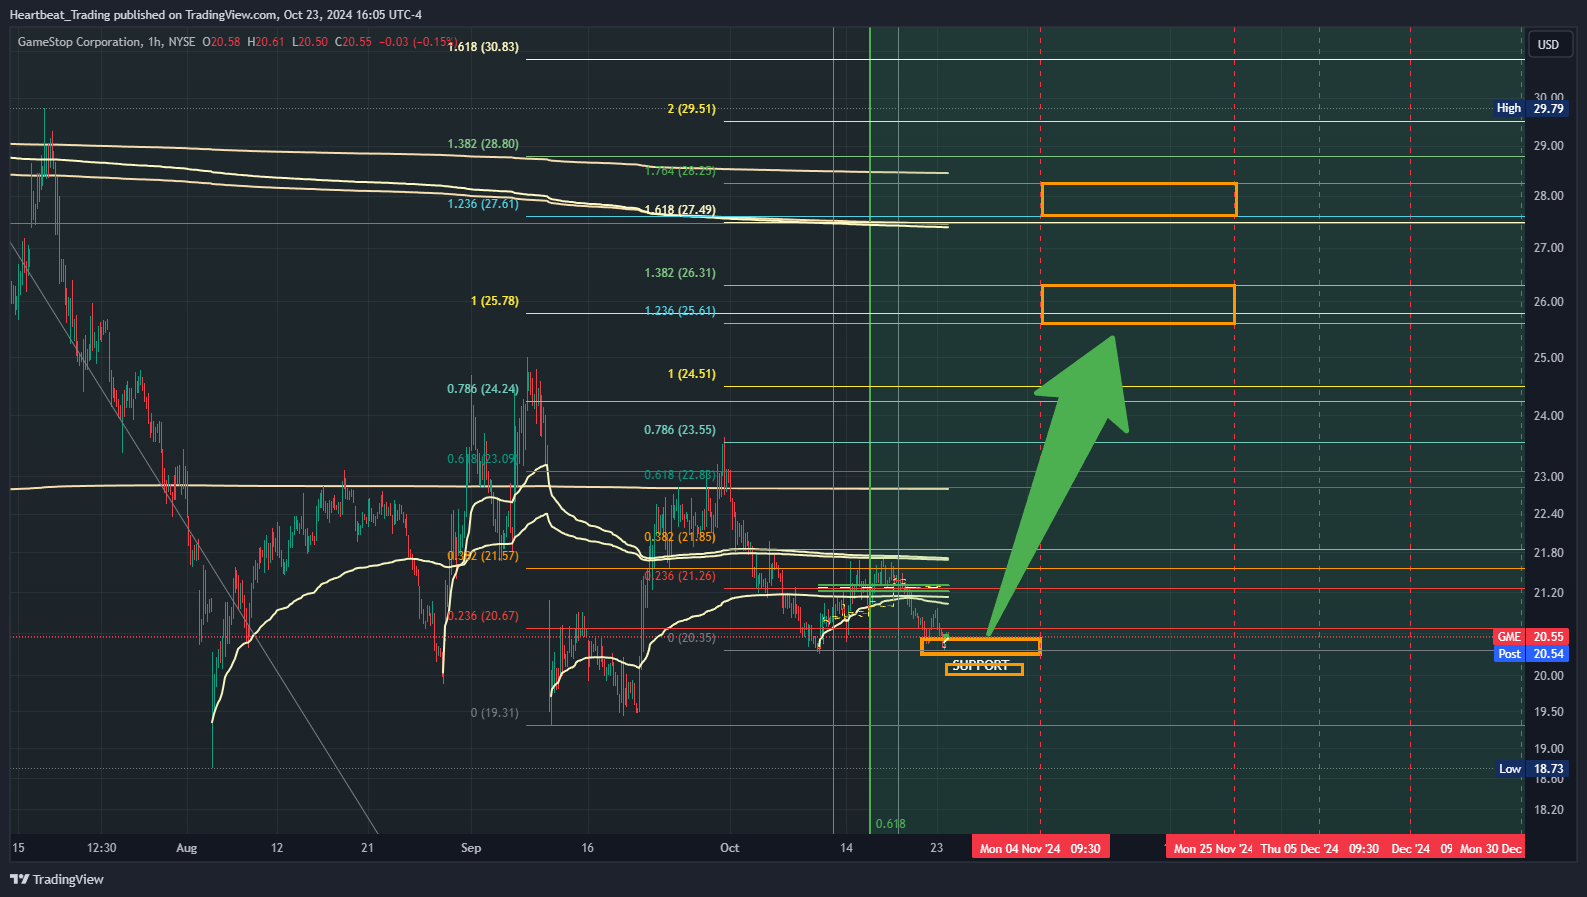Click the 1.382 (26.31) Fibonacci label
The height and width of the screenshot is (897, 1587).
pos(680,273)
